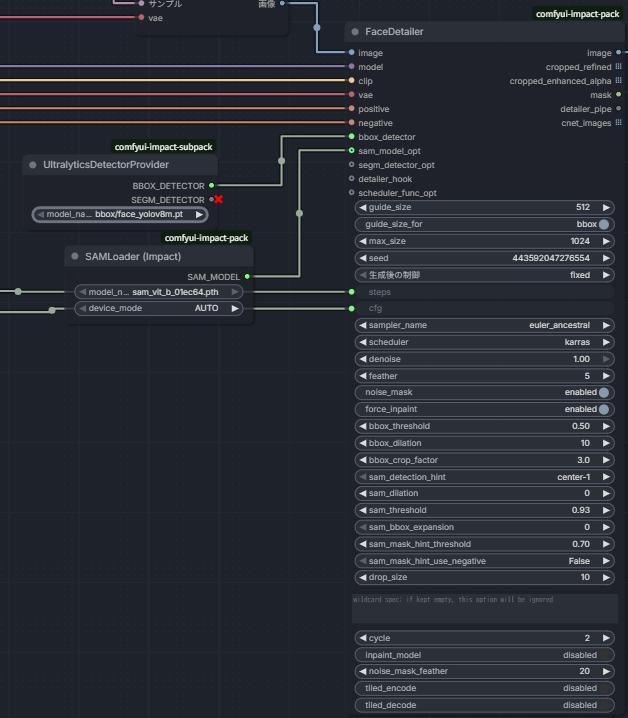Open the scheduler karras dropdown

tap(485, 342)
